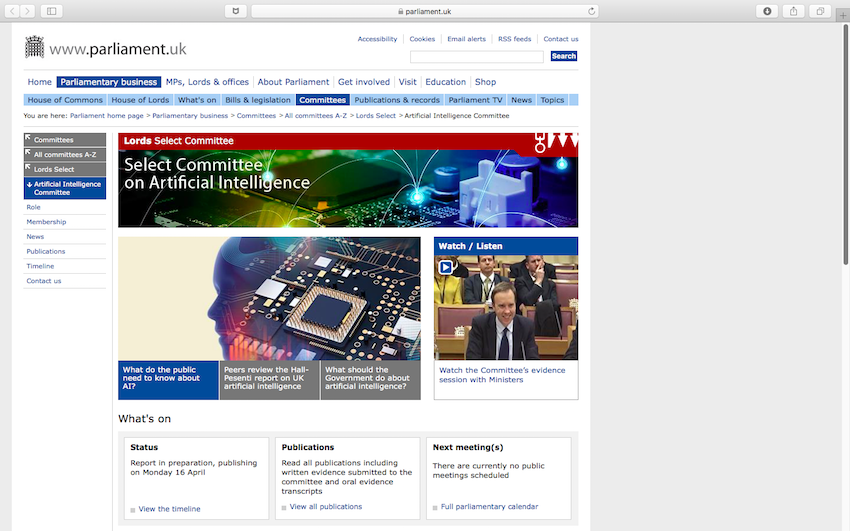
Task: Select the Committees submenu tab
Action: pyautogui.click(x=323, y=100)
